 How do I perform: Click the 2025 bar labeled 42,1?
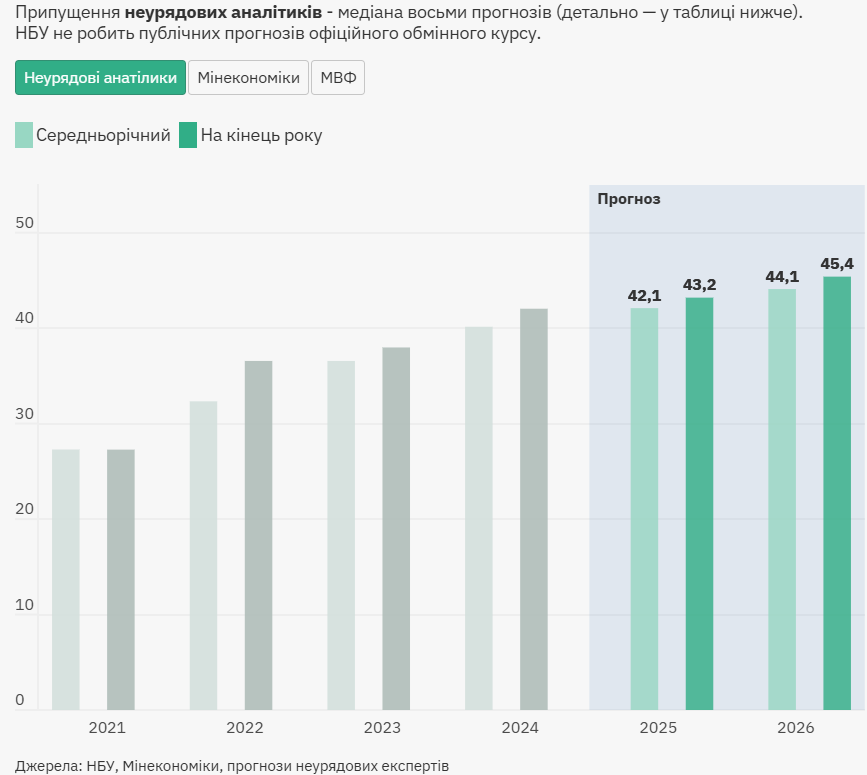click(x=644, y=509)
